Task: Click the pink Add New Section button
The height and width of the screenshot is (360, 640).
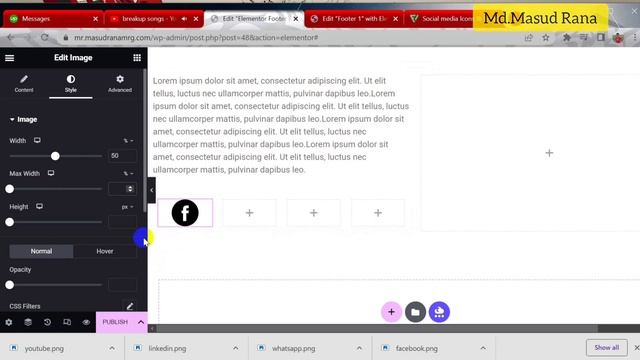Action: (391, 312)
